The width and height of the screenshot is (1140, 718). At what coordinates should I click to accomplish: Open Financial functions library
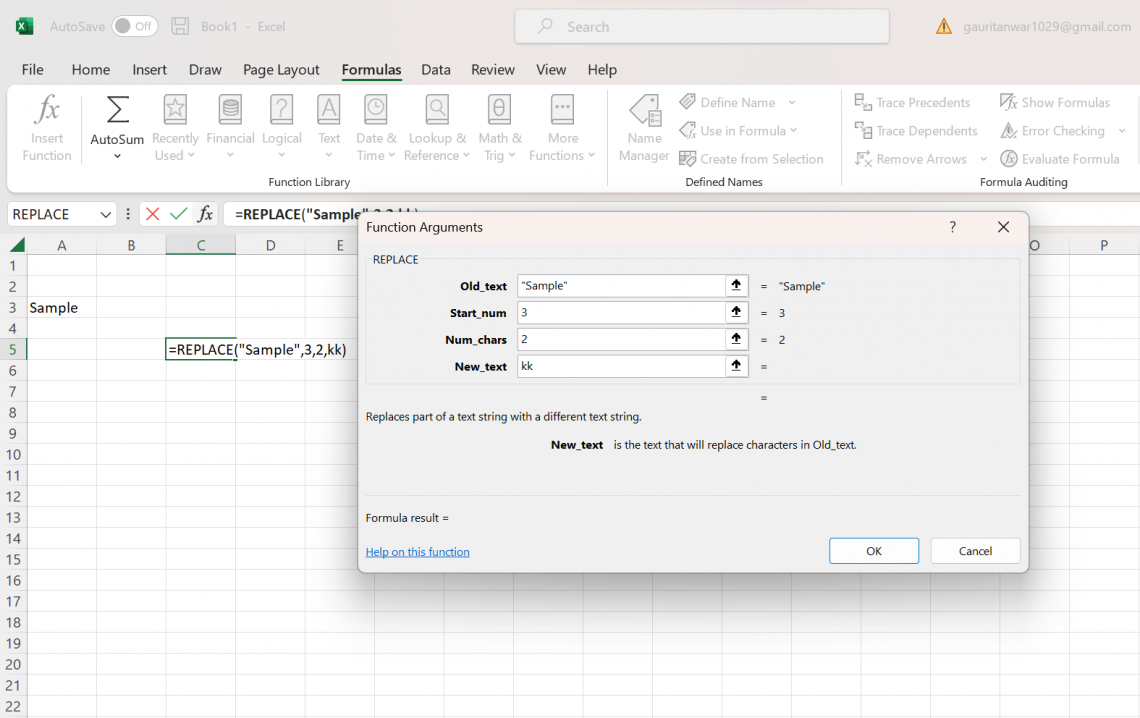(x=230, y=127)
